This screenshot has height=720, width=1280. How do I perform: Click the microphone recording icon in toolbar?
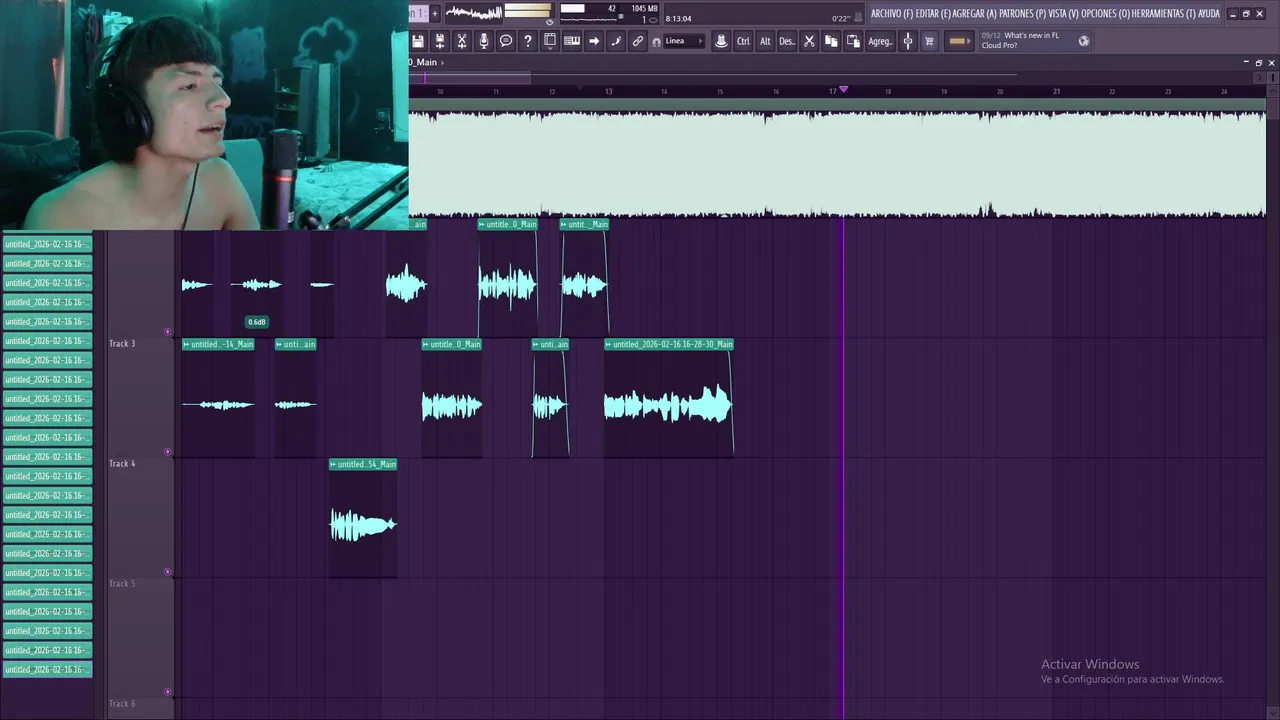click(484, 41)
